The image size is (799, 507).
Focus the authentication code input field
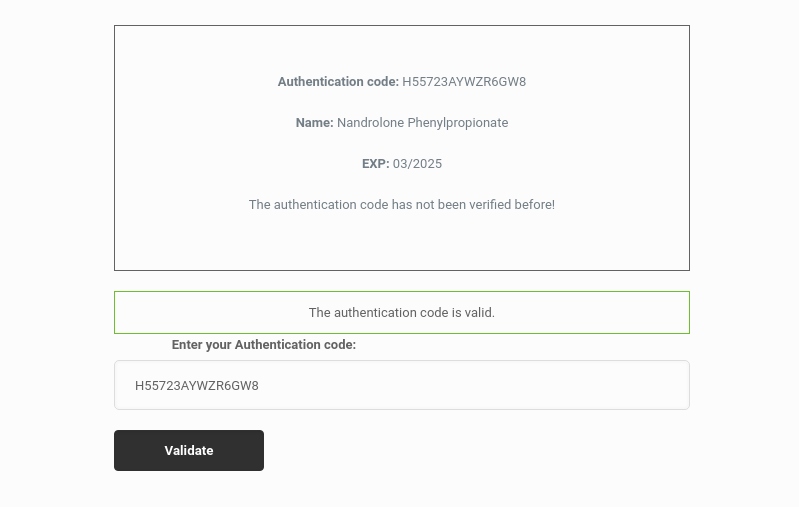(402, 385)
